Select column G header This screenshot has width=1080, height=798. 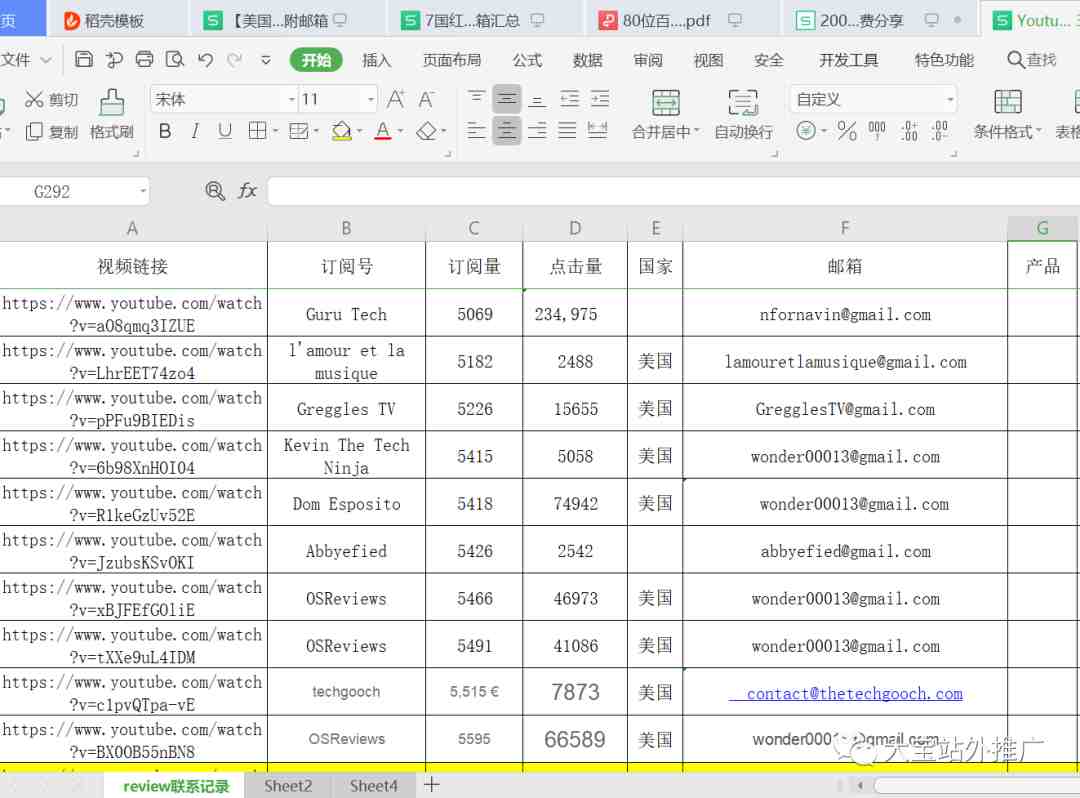(x=1042, y=228)
